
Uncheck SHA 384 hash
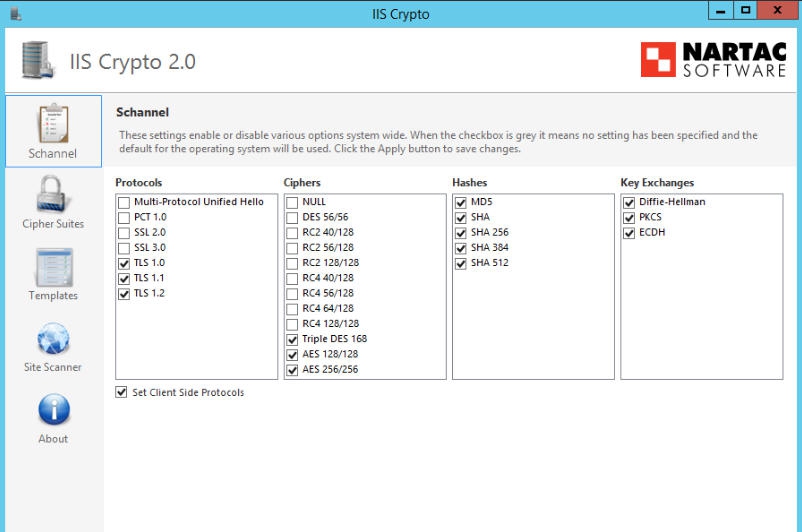click(461, 249)
